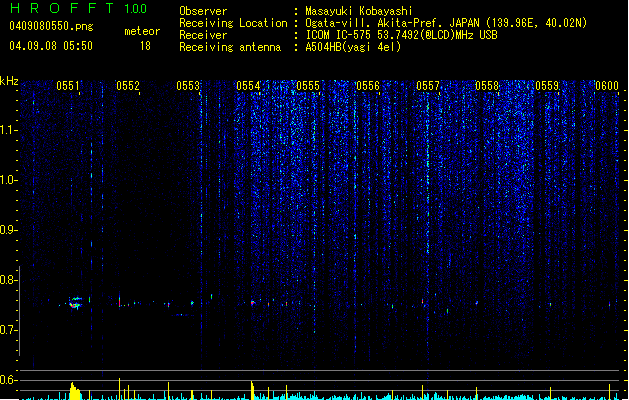629x400 pixels.
Task: Click the tall yellow intensity spike near 0552
Action: pos(119,389)
